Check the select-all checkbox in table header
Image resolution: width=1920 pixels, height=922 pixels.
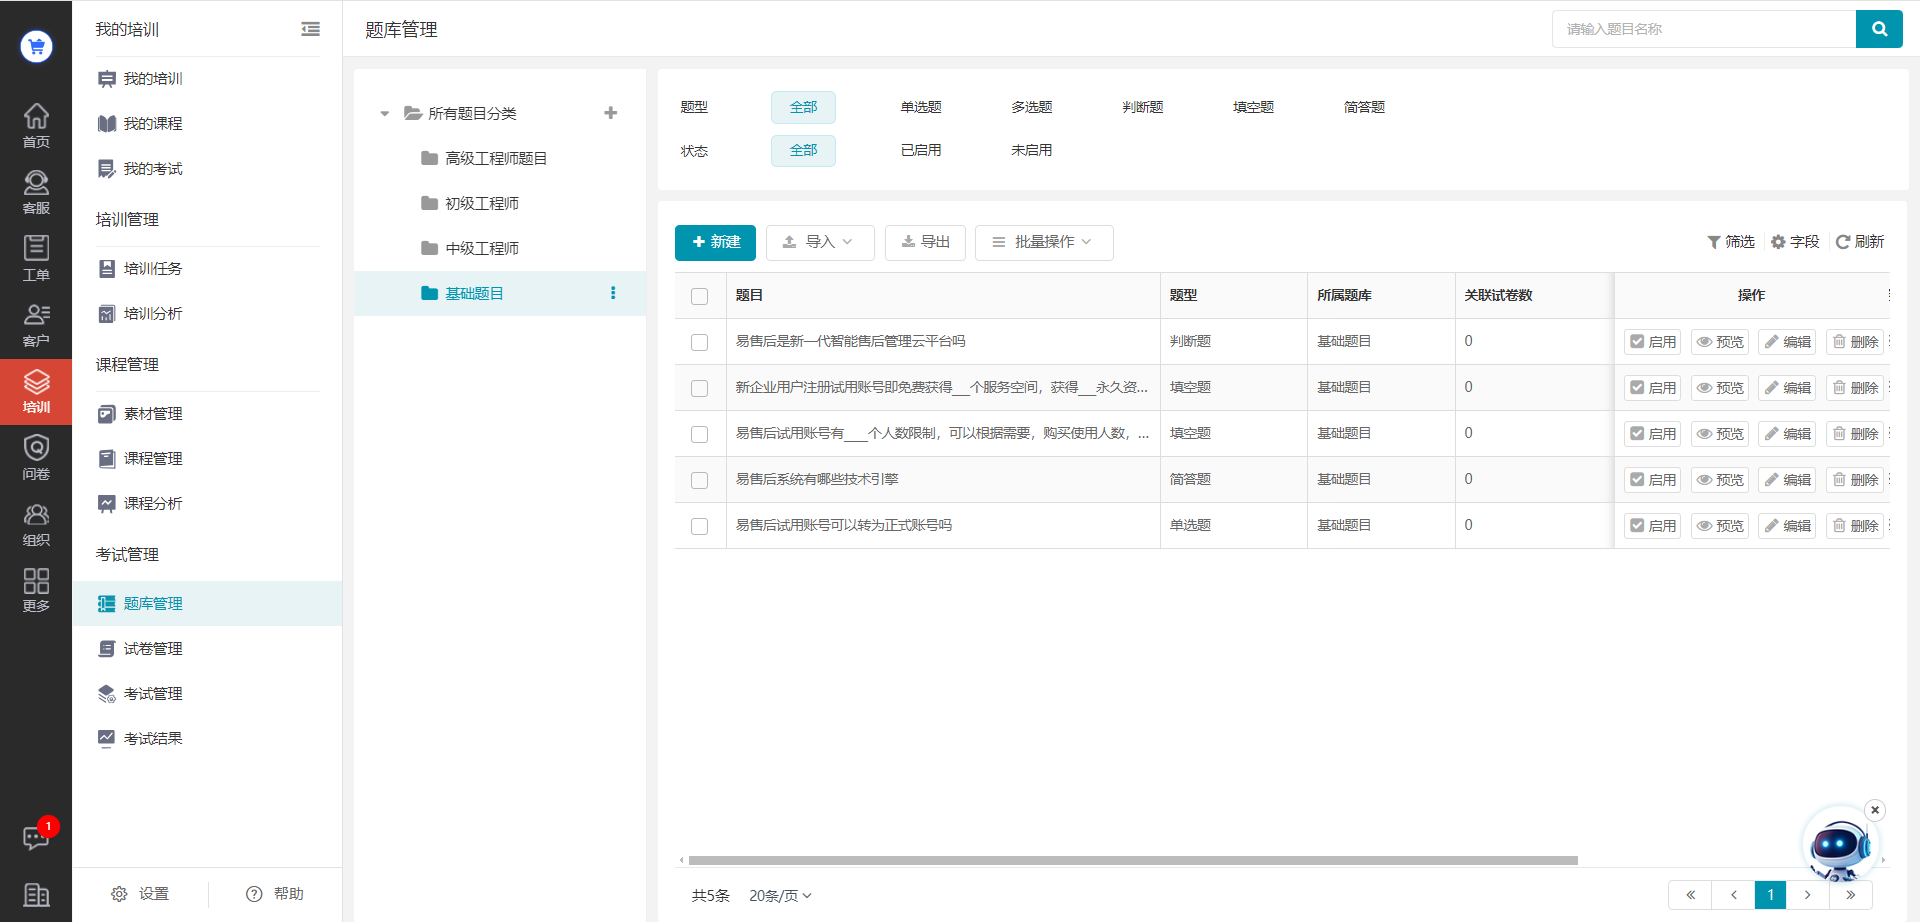coord(700,296)
